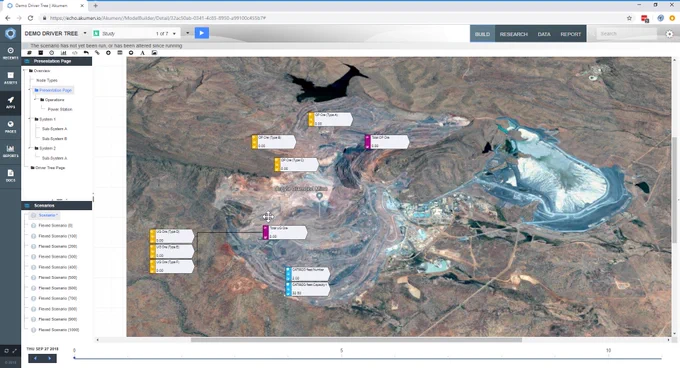The height and width of the screenshot is (368, 680).
Task: Click the insert image toolbar icon
Action: (x=154, y=53)
